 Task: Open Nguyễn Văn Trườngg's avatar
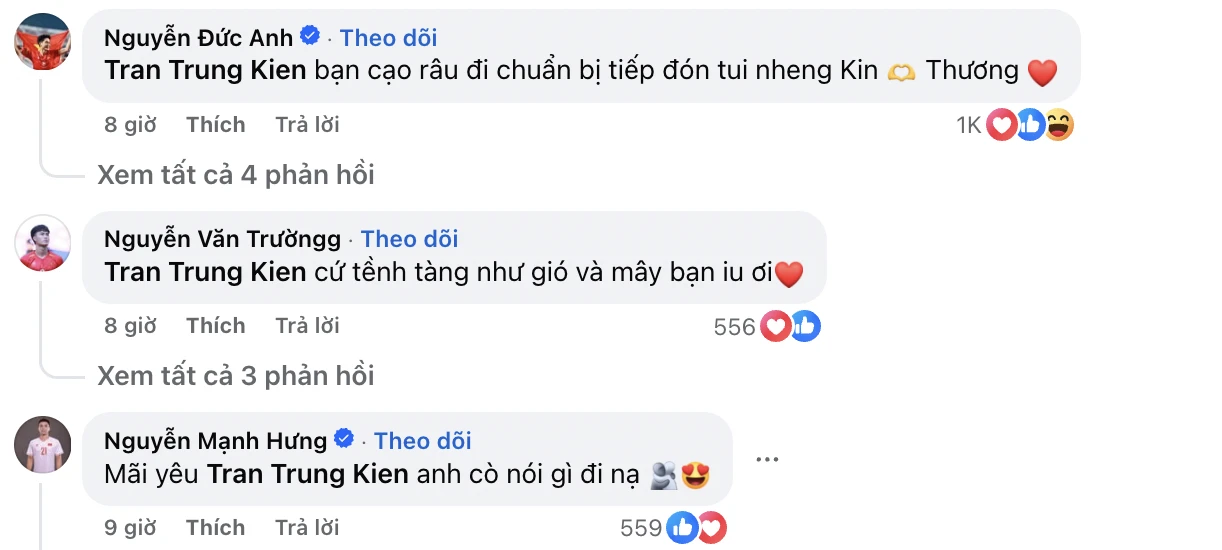tap(42, 243)
